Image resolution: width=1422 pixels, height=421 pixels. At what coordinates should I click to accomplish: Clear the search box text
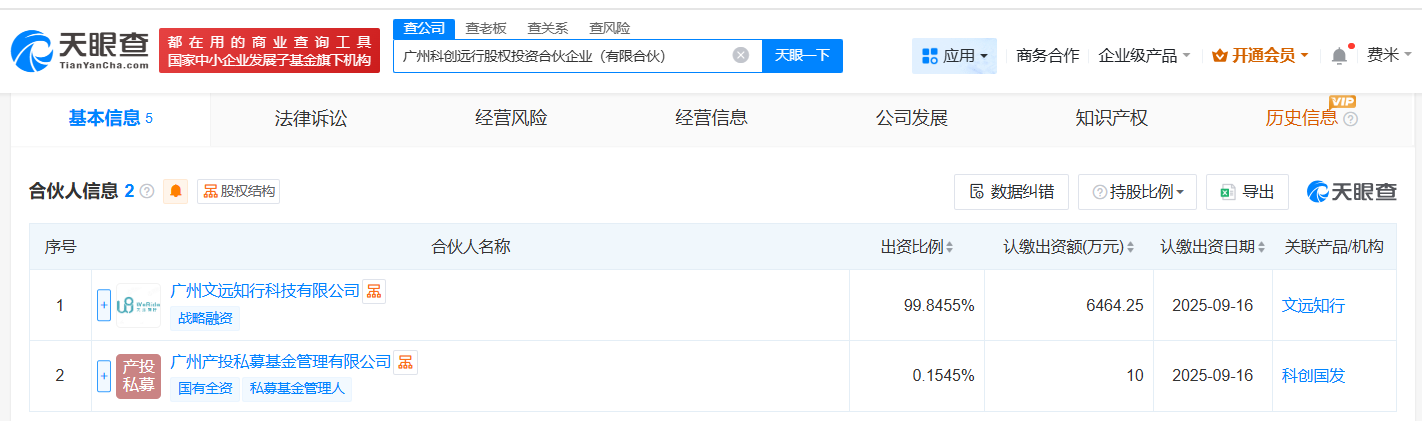point(740,56)
